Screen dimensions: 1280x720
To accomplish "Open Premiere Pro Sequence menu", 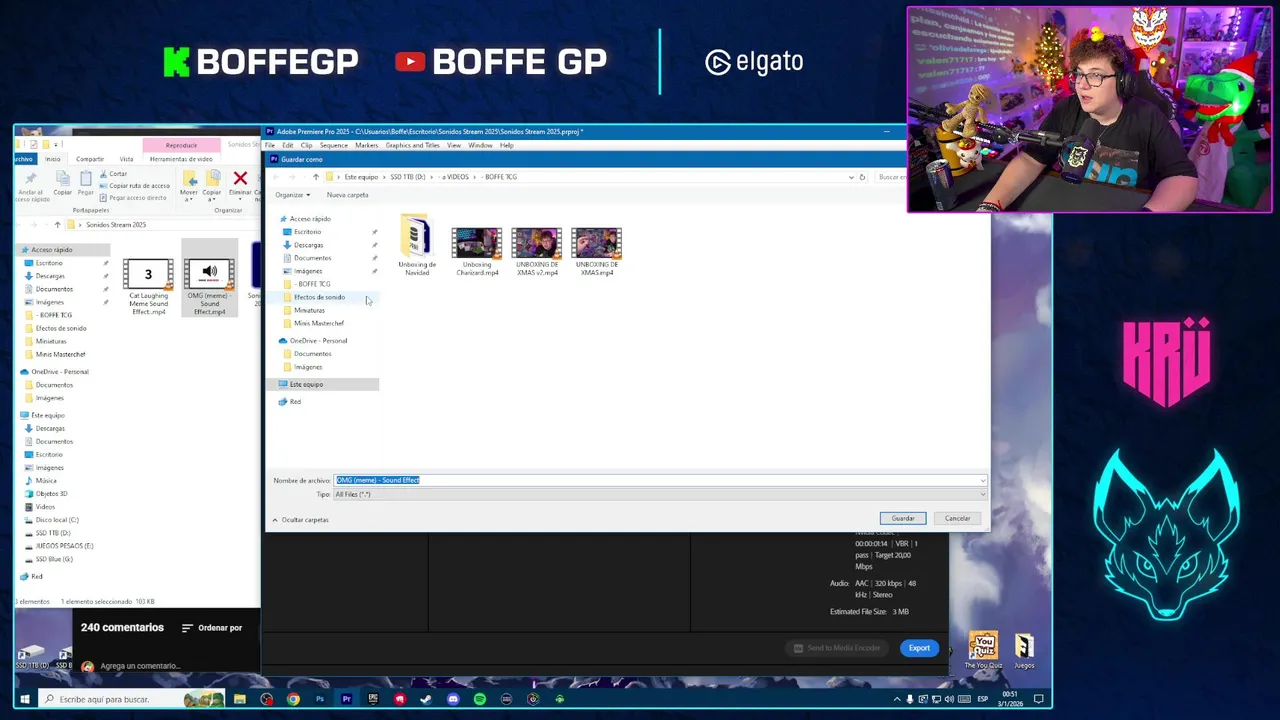I will [333, 146].
